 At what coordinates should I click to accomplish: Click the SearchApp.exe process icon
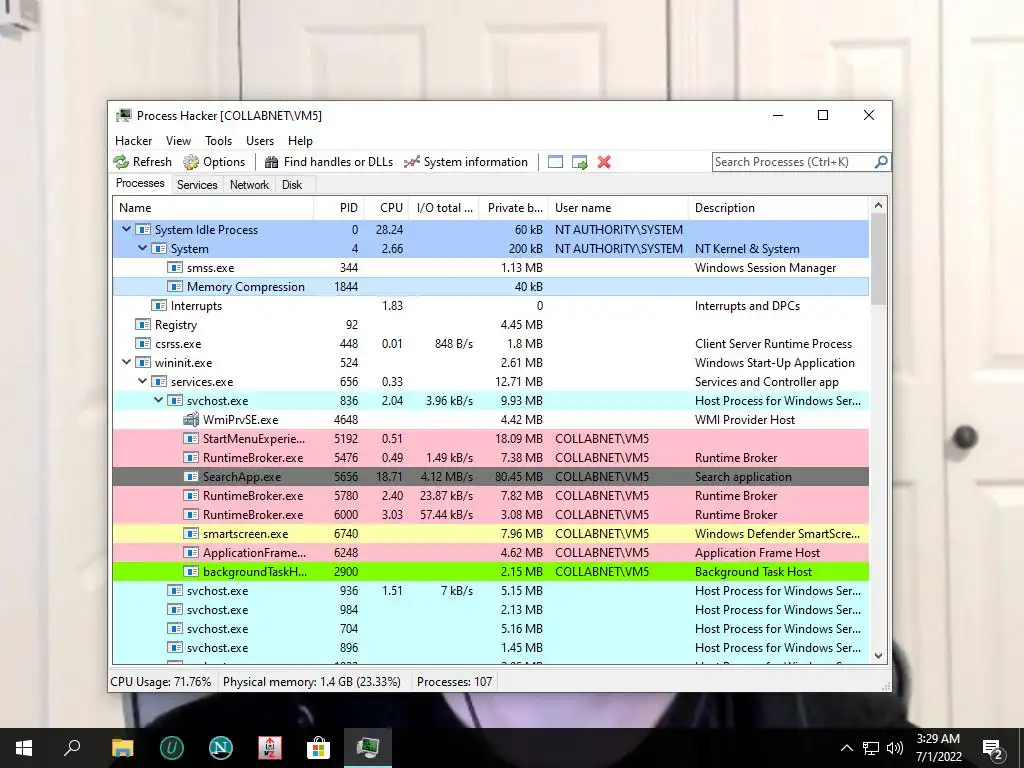(x=191, y=476)
